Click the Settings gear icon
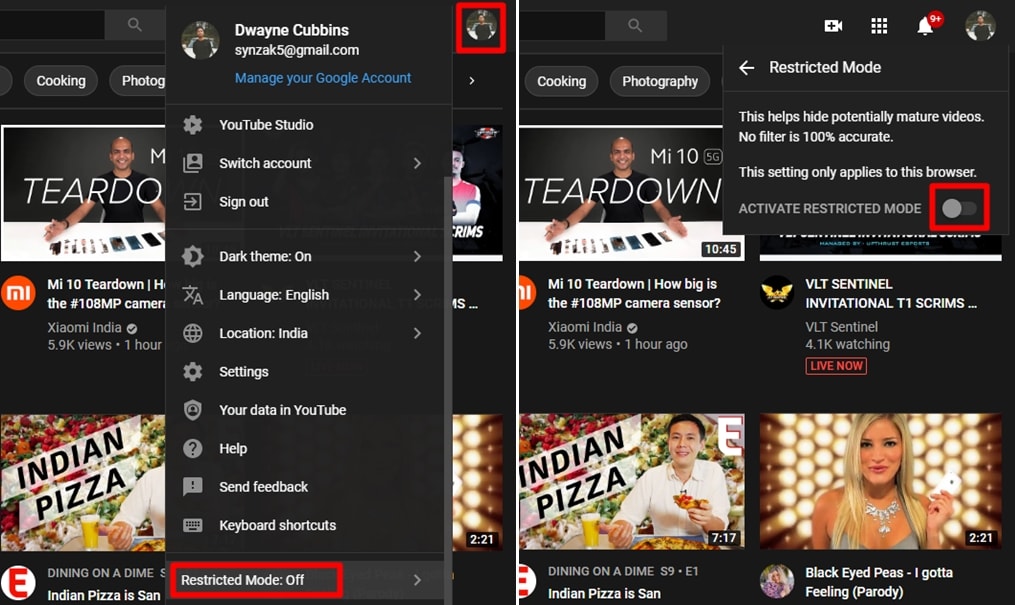The image size is (1015, 605). point(193,371)
